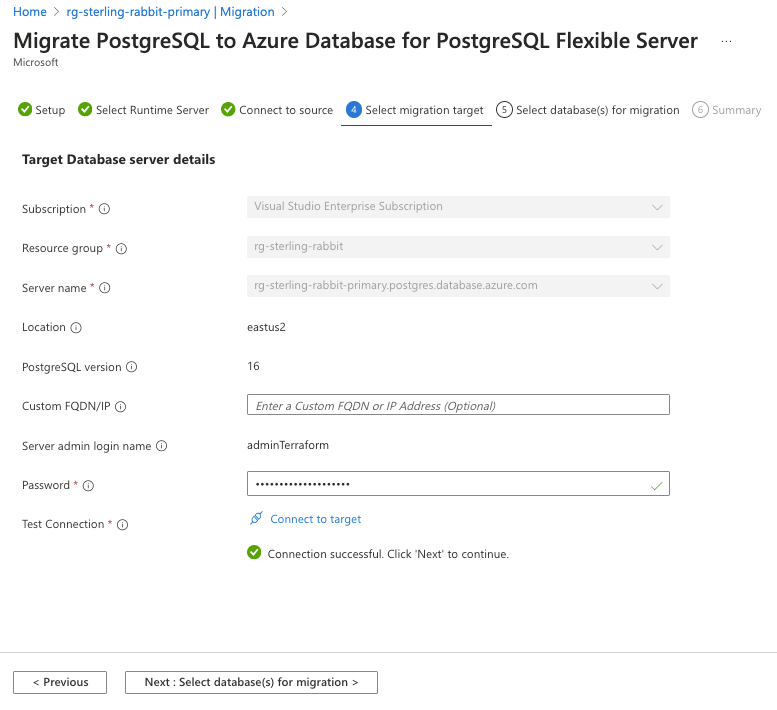
Task: Click the Test Connection info icon
Action: coord(123,525)
